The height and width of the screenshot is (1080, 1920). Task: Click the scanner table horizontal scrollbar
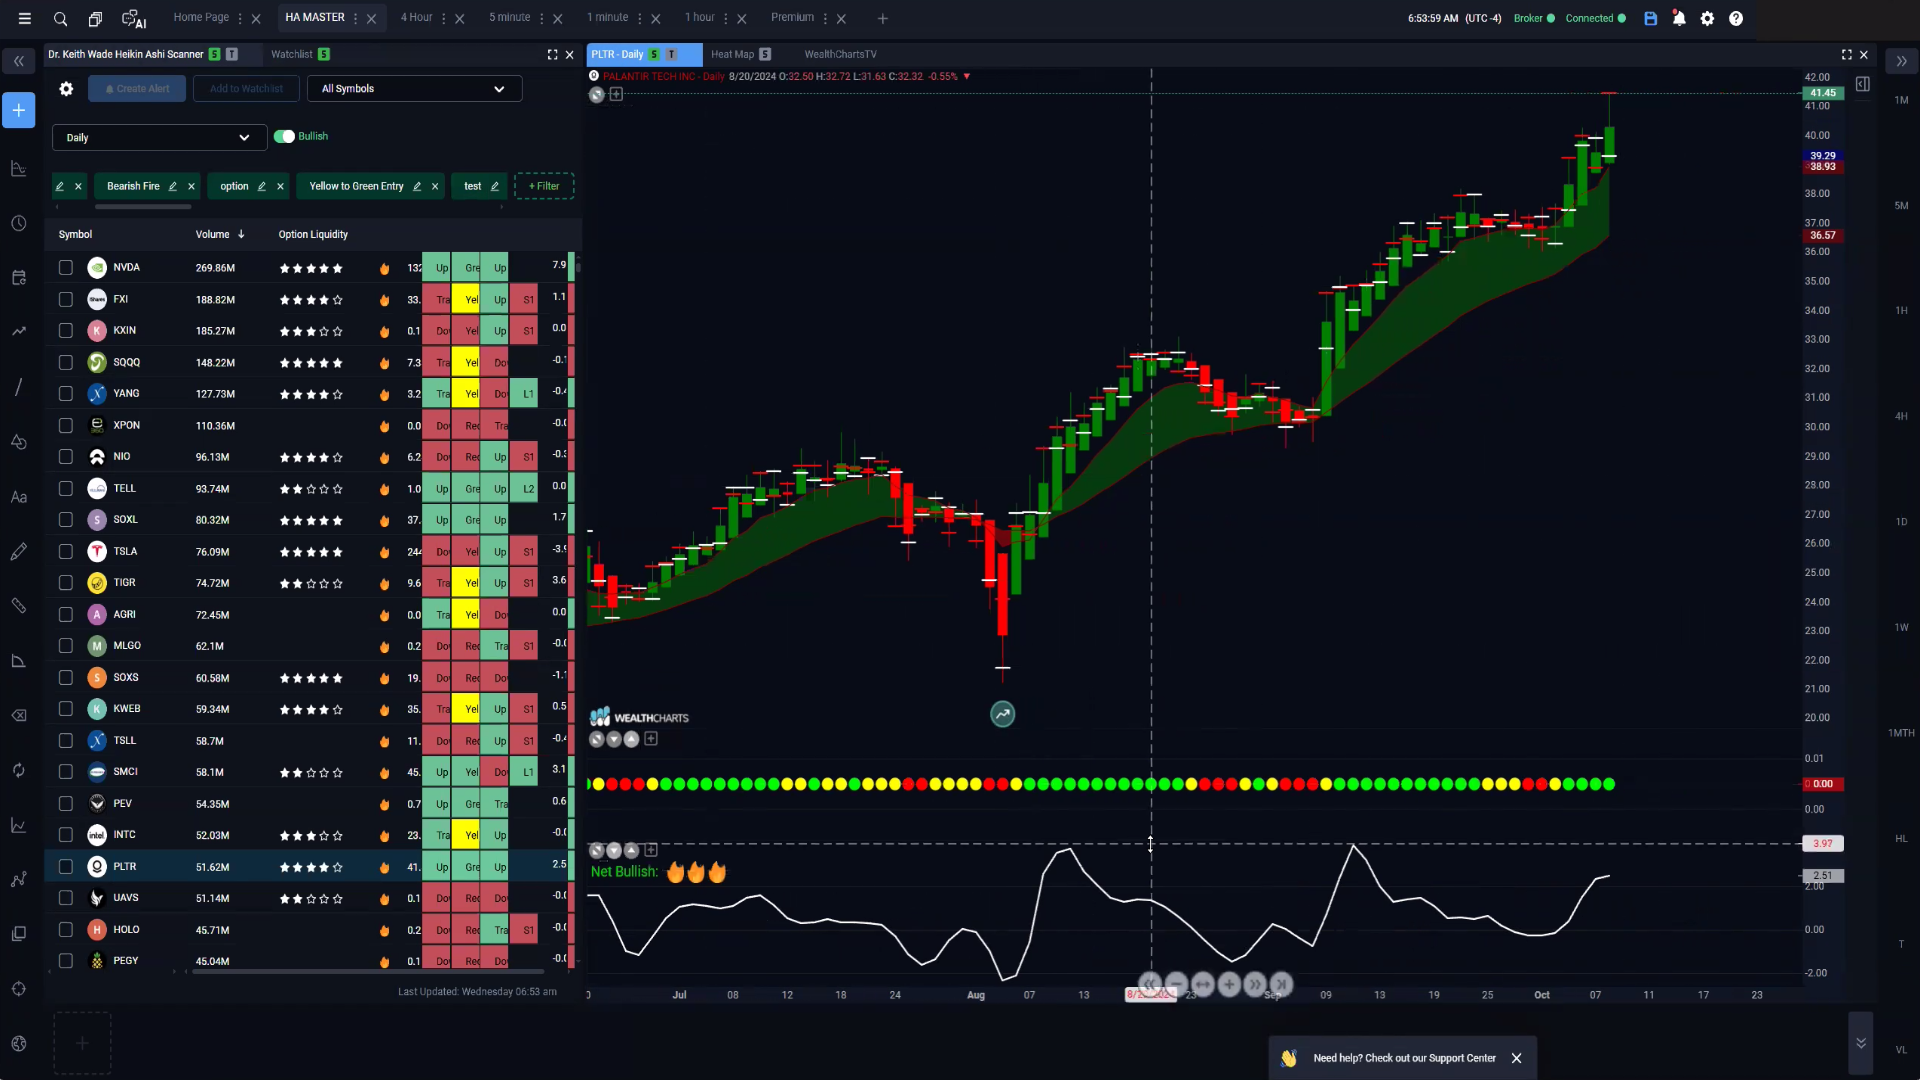tap(368, 971)
